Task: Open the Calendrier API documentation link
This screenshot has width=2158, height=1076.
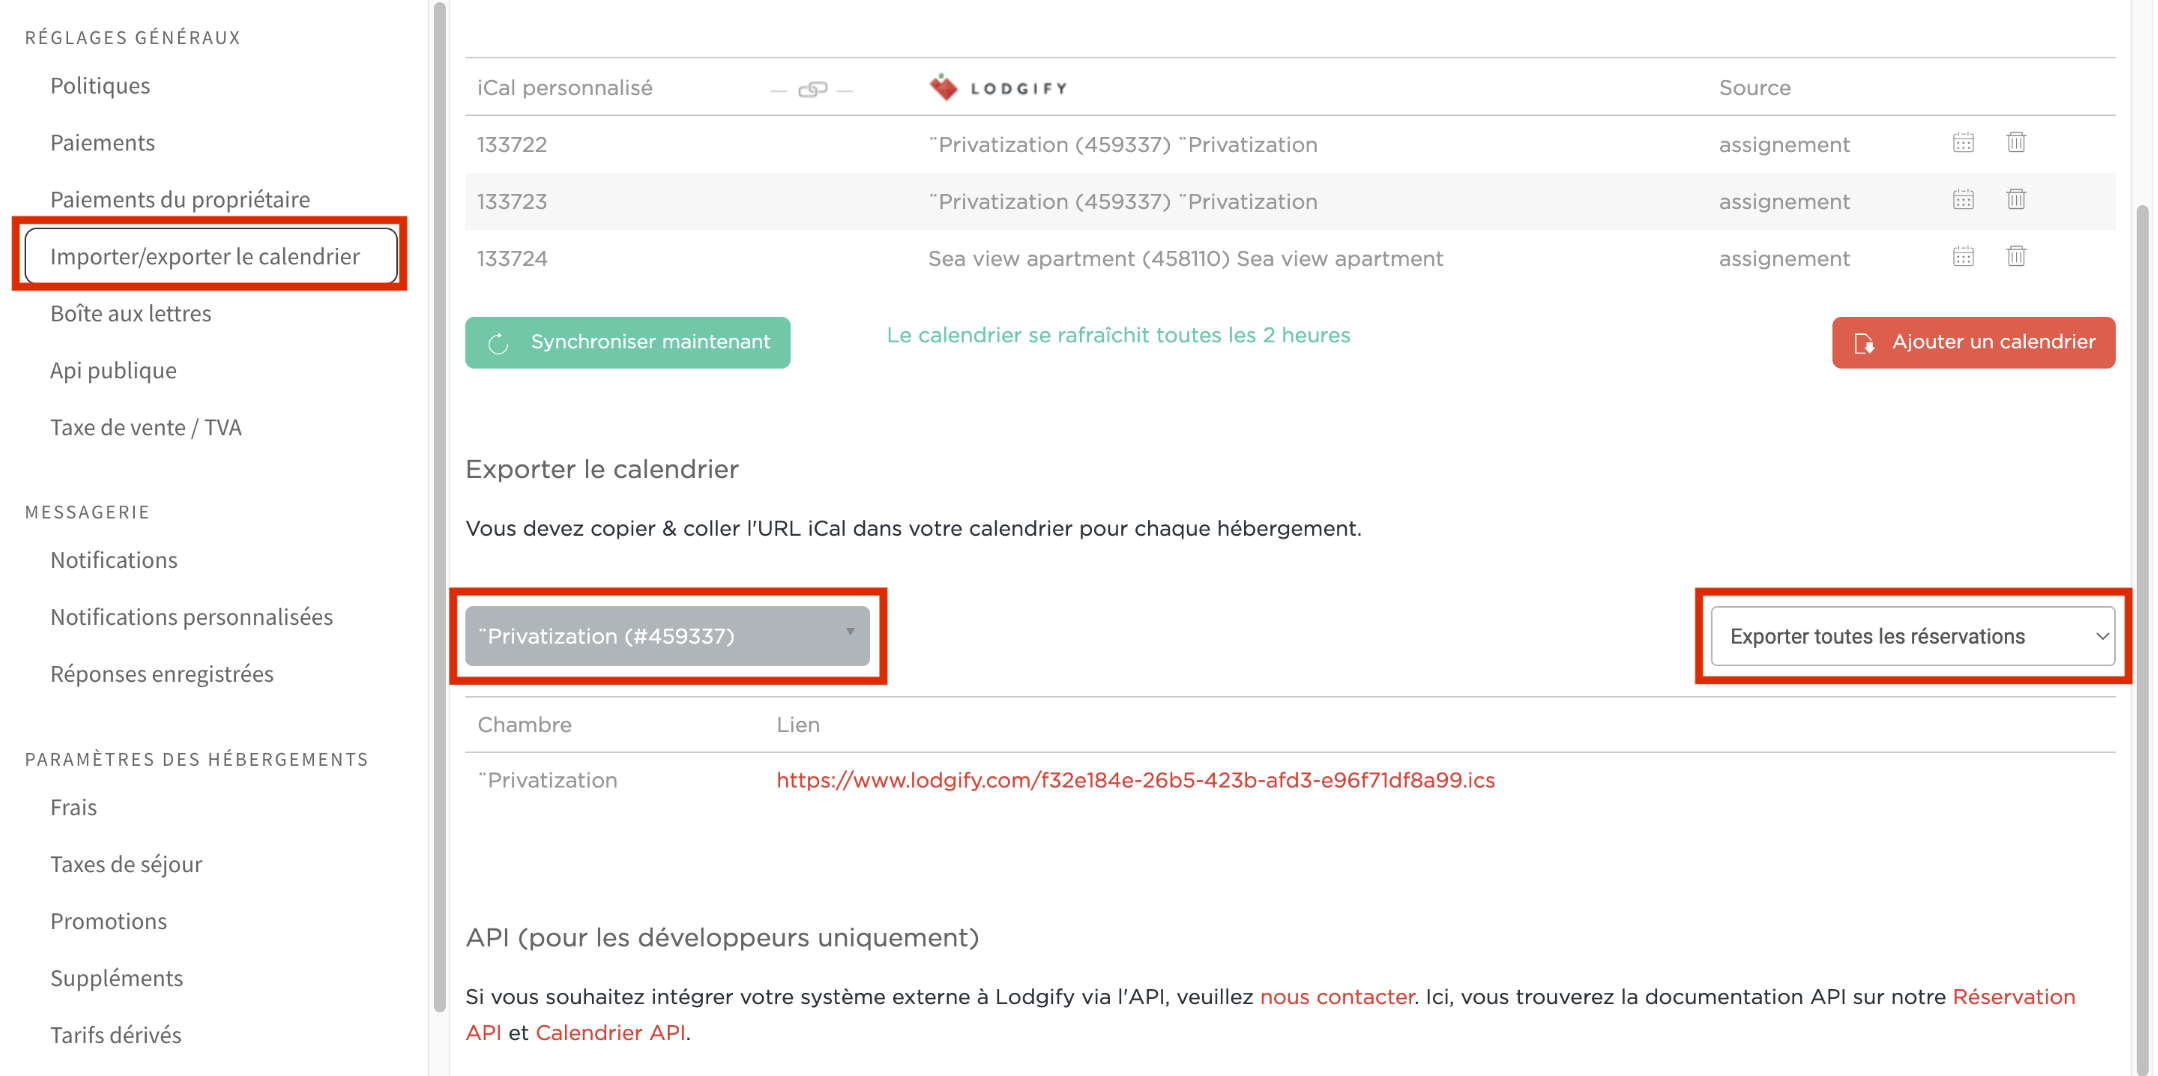Action: (x=610, y=1033)
